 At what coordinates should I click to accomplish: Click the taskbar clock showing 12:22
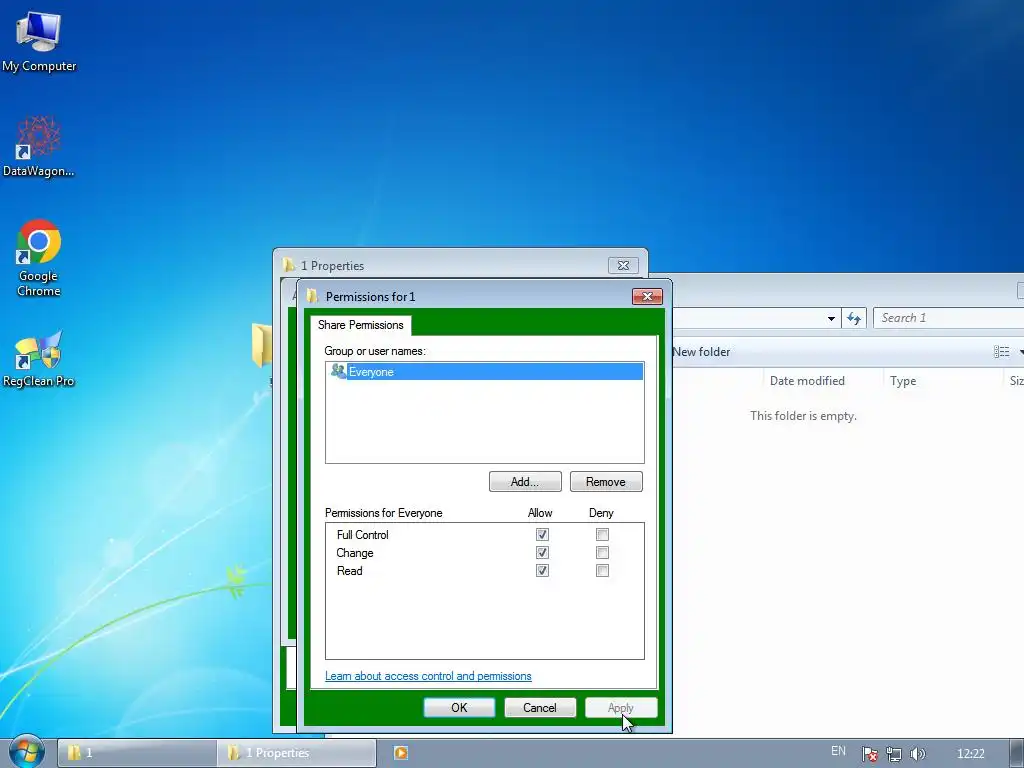970,754
